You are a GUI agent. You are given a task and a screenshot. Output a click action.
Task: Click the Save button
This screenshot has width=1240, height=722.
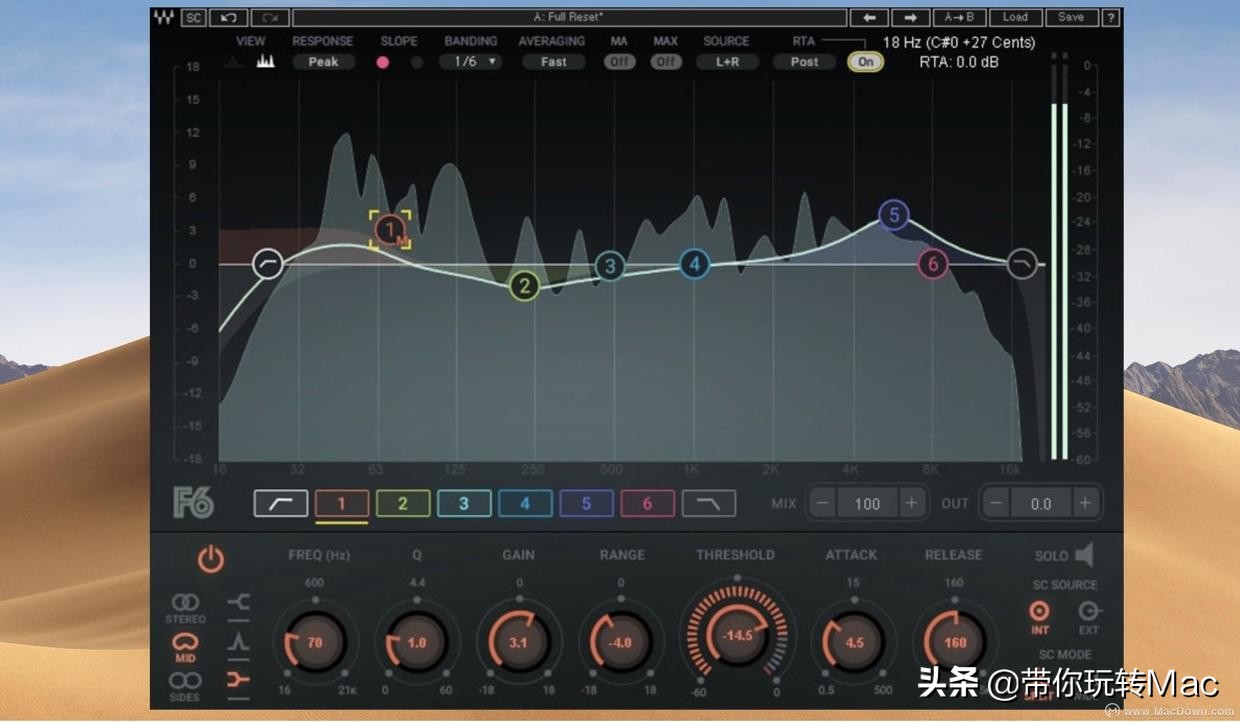(1071, 17)
